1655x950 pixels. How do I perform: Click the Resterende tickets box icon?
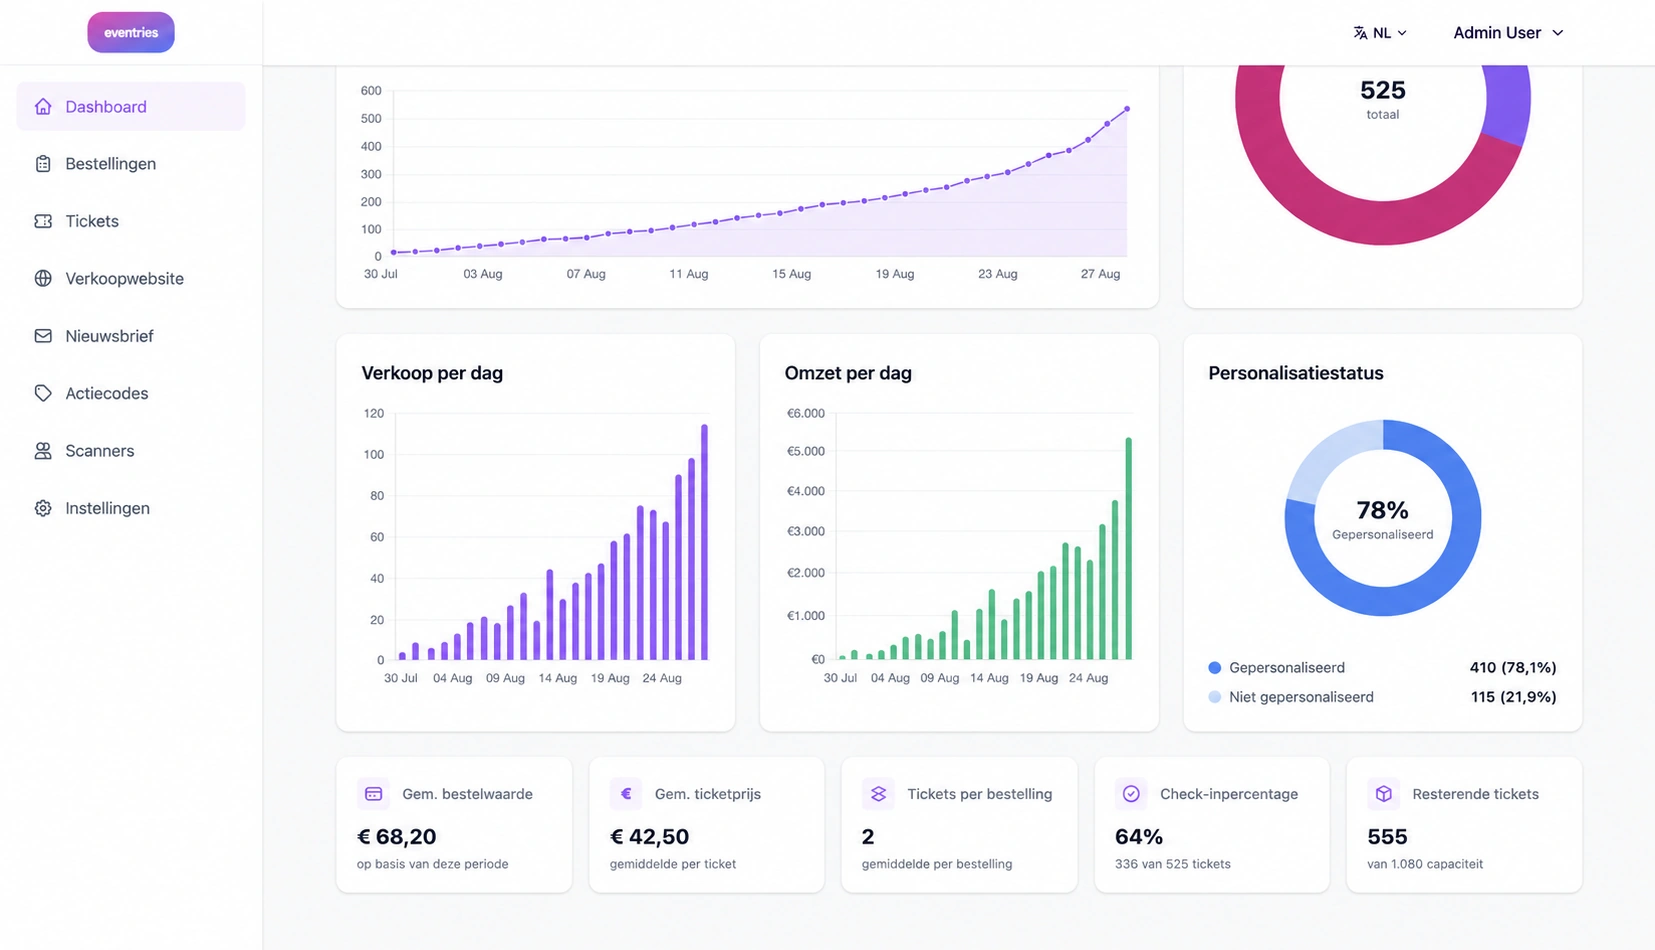point(1383,794)
